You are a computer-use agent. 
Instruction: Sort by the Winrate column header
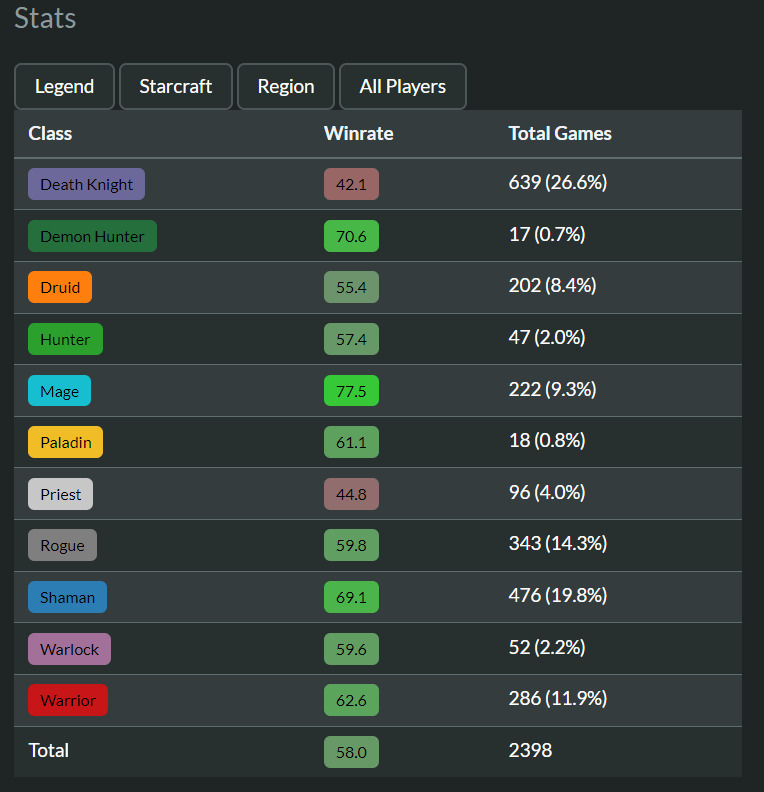pyautogui.click(x=359, y=133)
